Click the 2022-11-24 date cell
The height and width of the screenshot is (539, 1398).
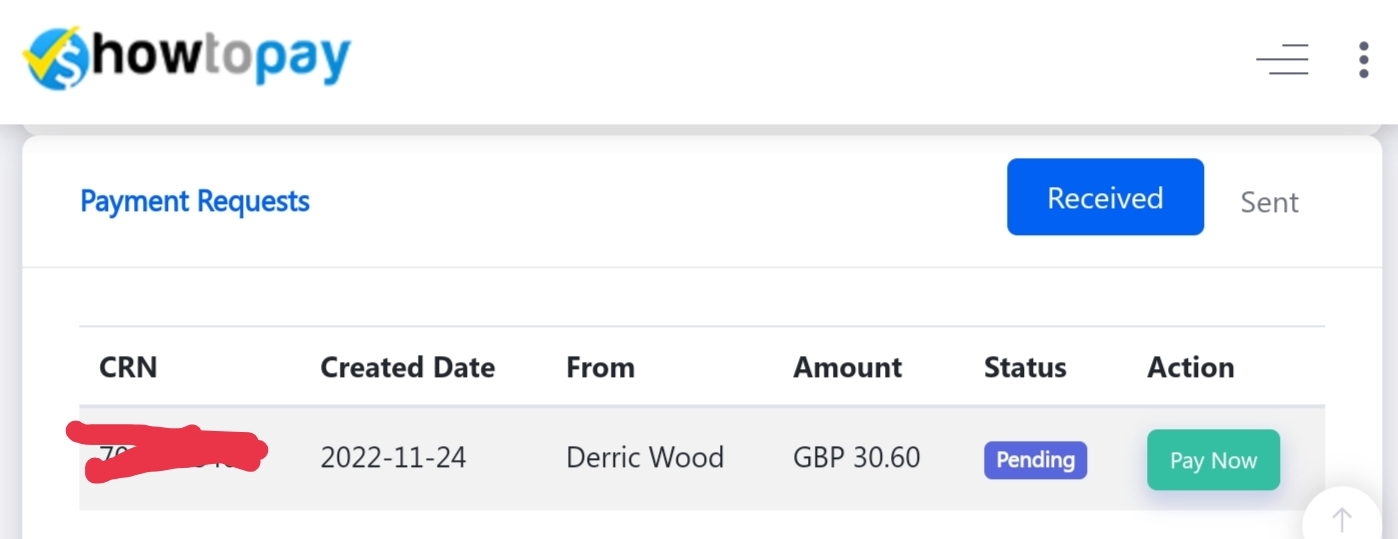coord(393,458)
